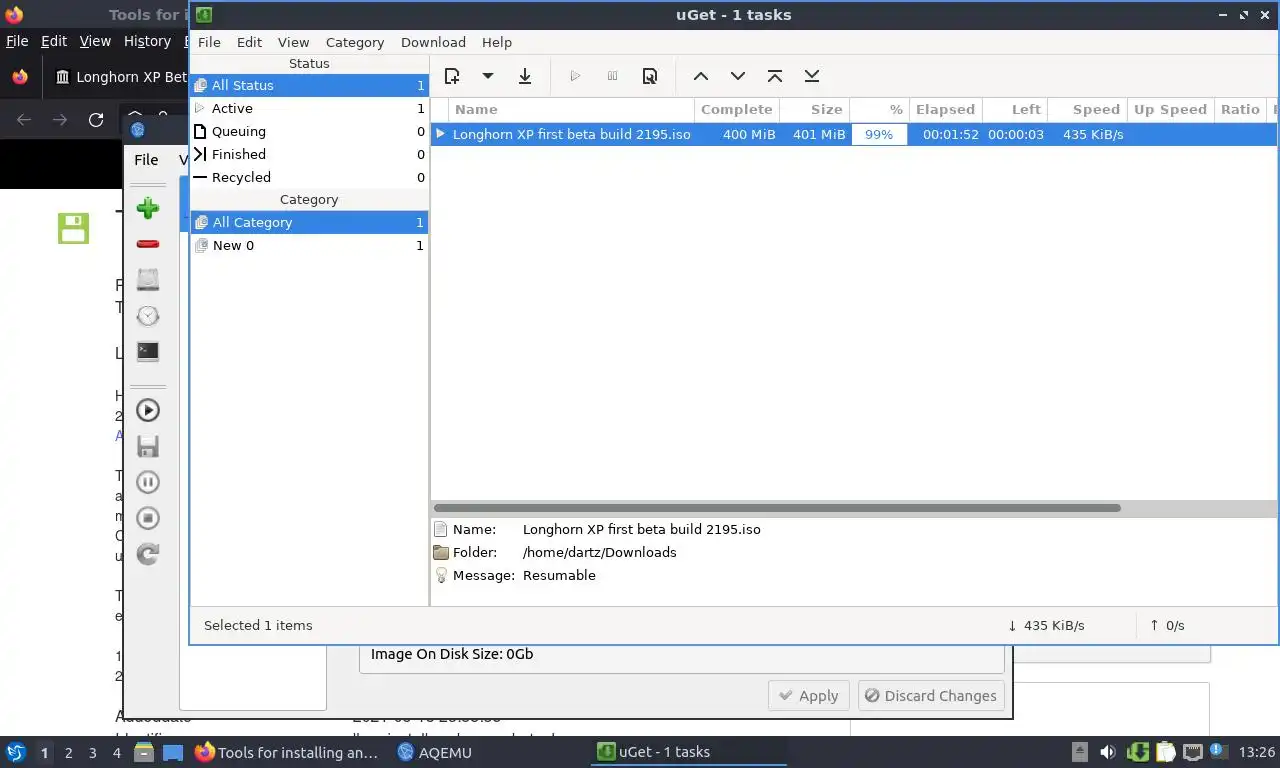Open the uGet File menu
Screen dimensions: 1280x768
click(x=209, y=42)
